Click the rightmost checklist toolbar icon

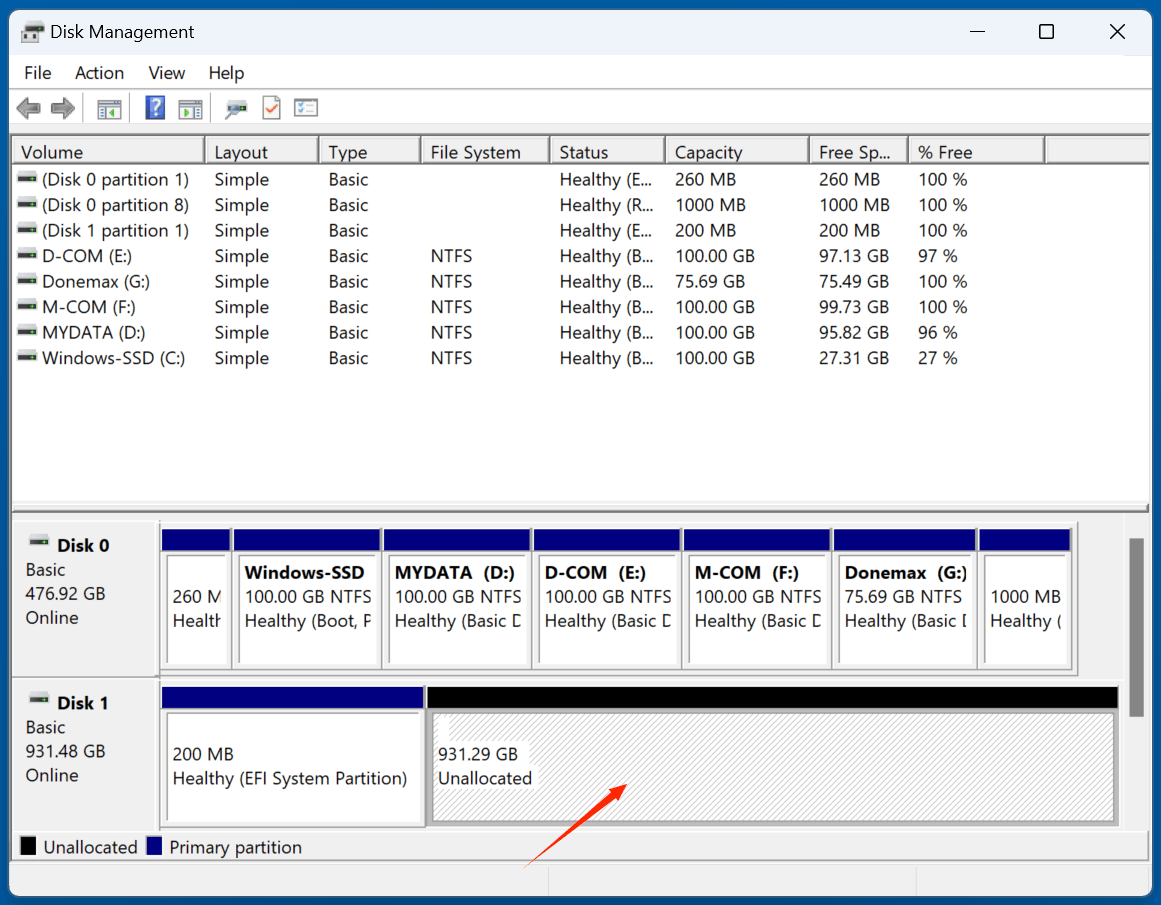pos(305,107)
